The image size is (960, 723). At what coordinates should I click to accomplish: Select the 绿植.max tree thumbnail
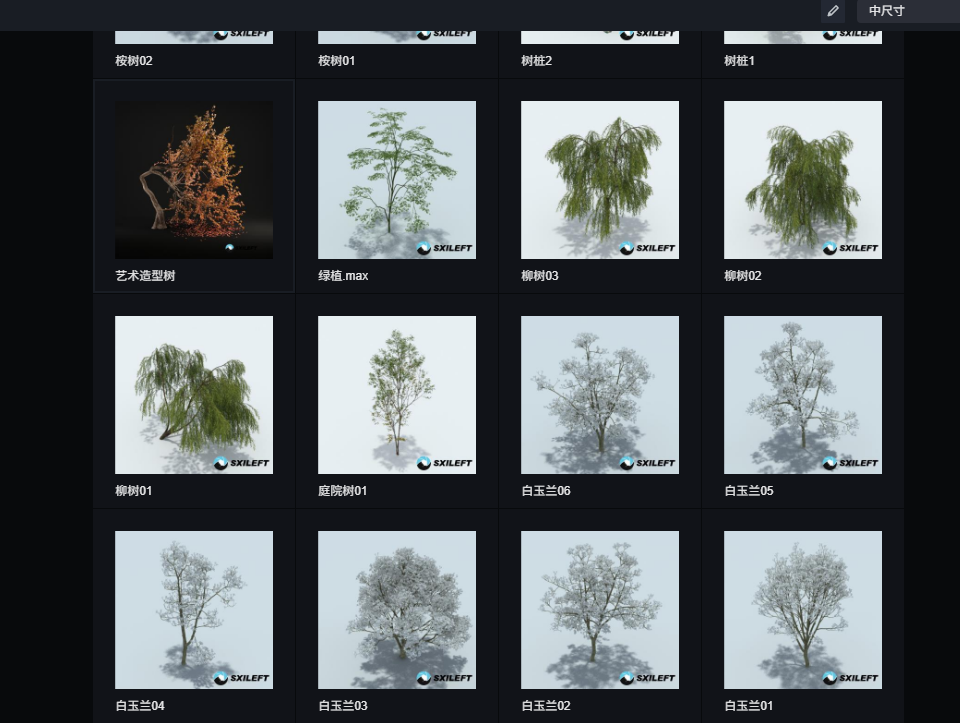coord(397,180)
